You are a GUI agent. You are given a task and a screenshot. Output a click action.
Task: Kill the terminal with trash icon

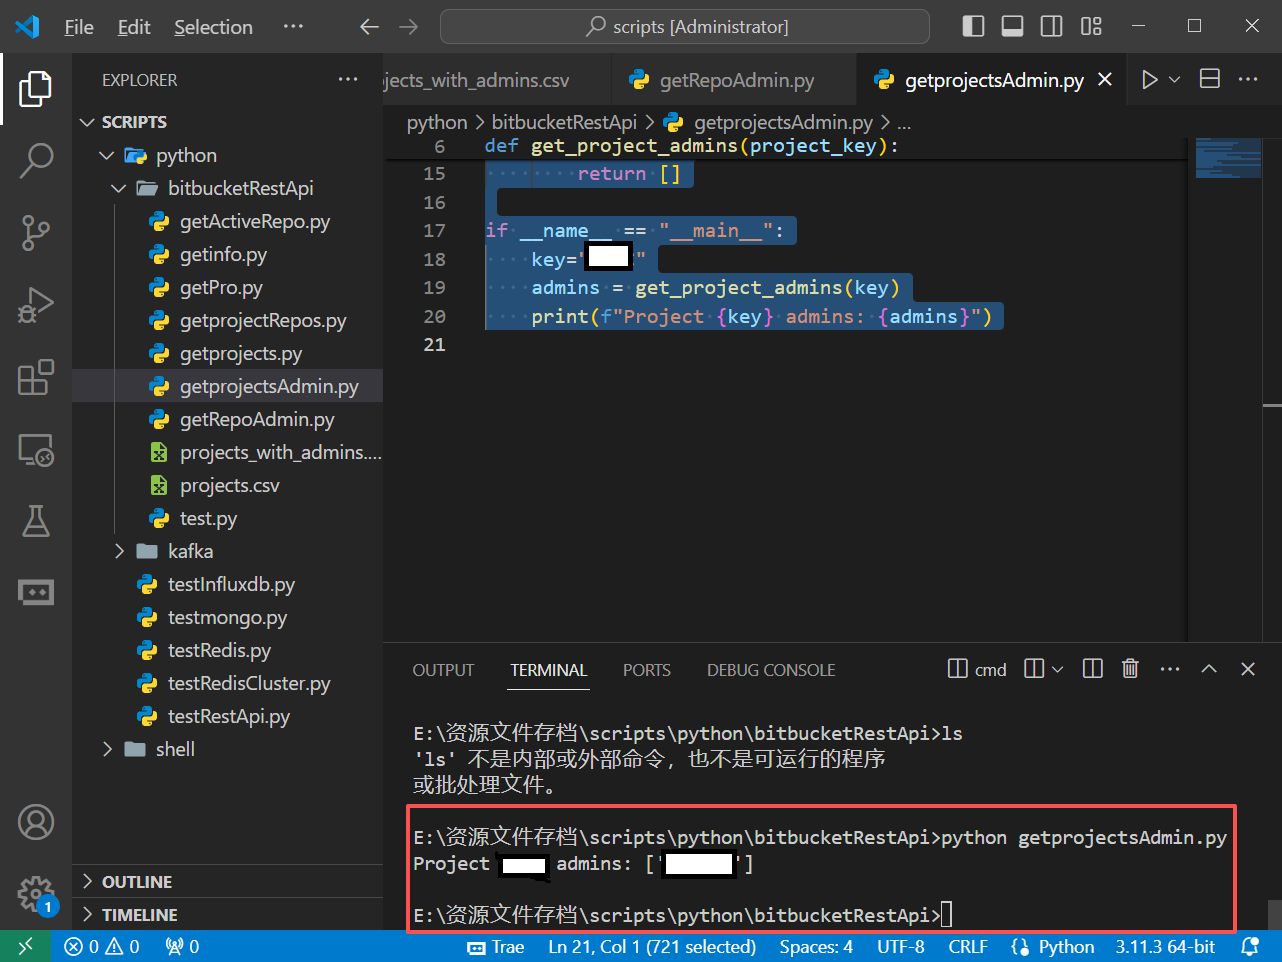coord(1130,669)
